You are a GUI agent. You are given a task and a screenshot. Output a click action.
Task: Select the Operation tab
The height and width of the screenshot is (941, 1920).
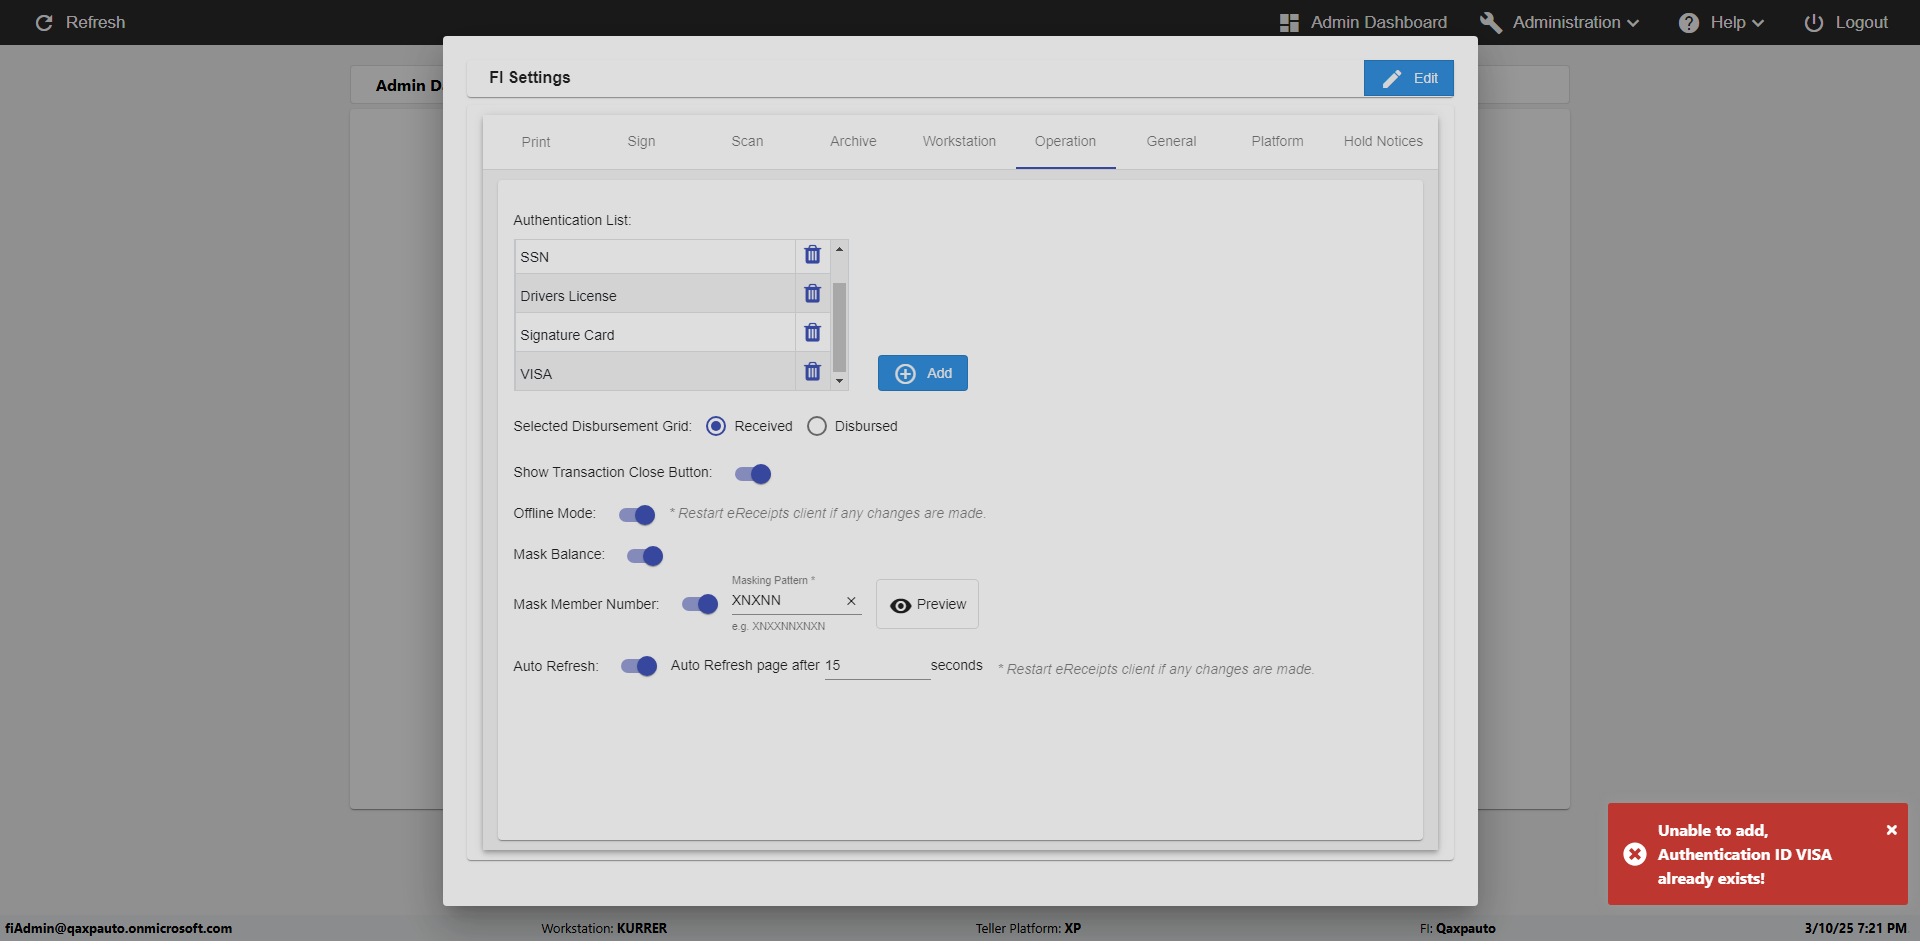click(1065, 142)
